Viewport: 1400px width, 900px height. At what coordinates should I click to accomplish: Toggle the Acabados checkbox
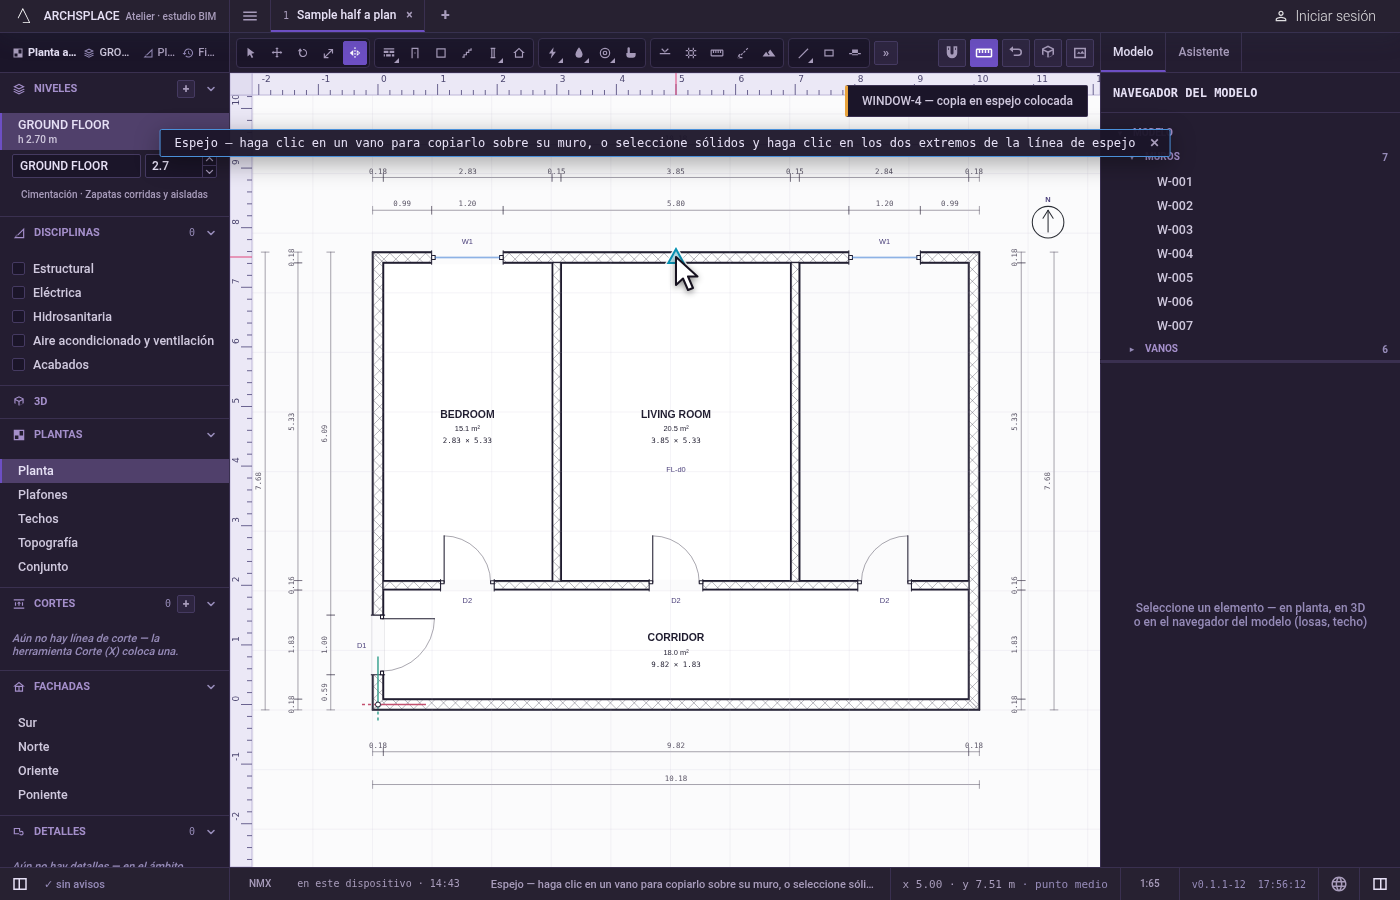pos(18,365)
